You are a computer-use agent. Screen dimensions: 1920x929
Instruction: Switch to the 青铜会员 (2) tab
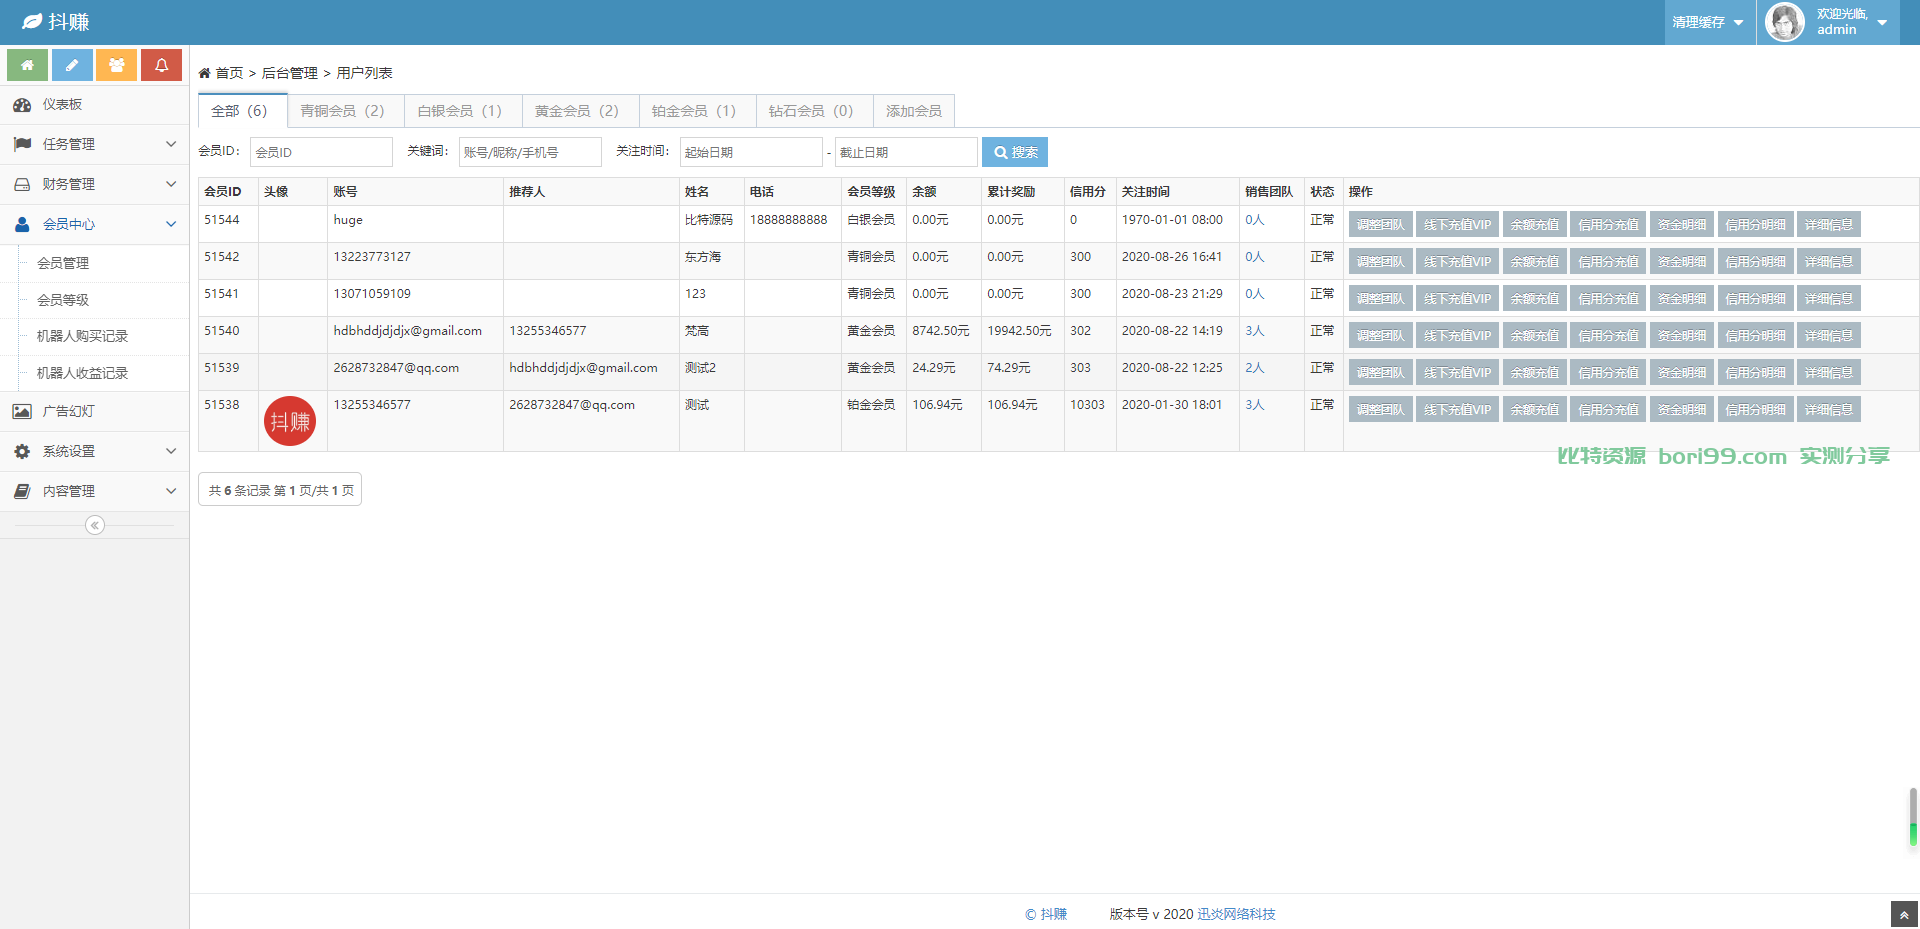pos(346,111)
